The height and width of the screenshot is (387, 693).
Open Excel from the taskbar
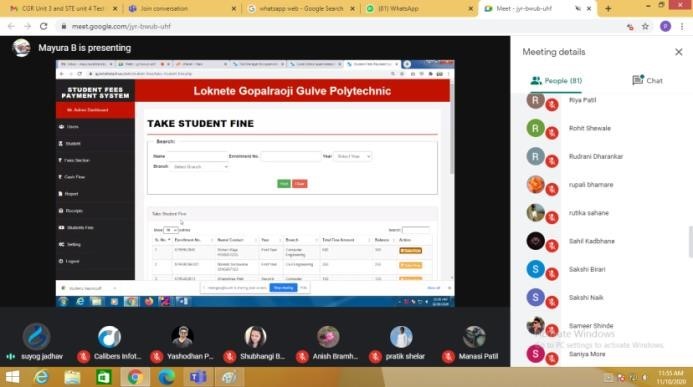pyautogui.click(x=104, y=377)
